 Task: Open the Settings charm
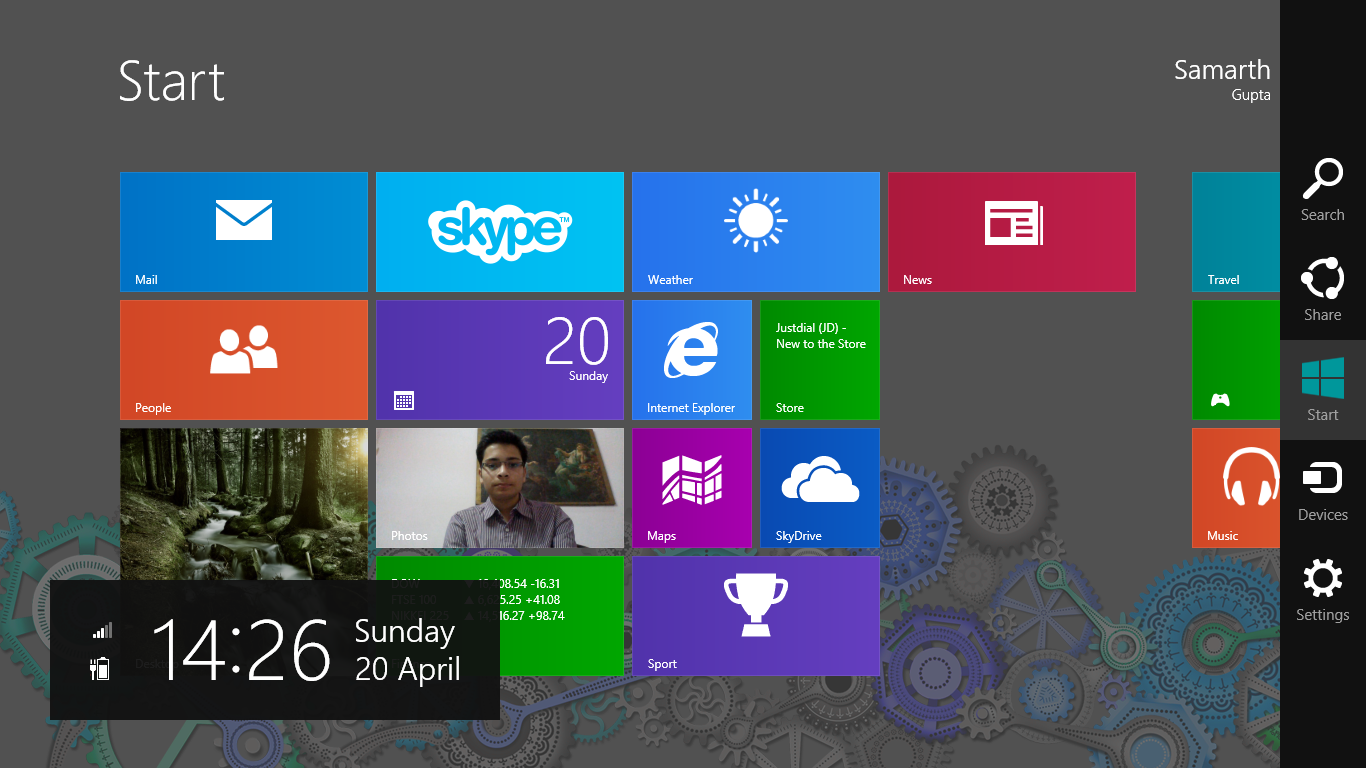click(1323, 590)
